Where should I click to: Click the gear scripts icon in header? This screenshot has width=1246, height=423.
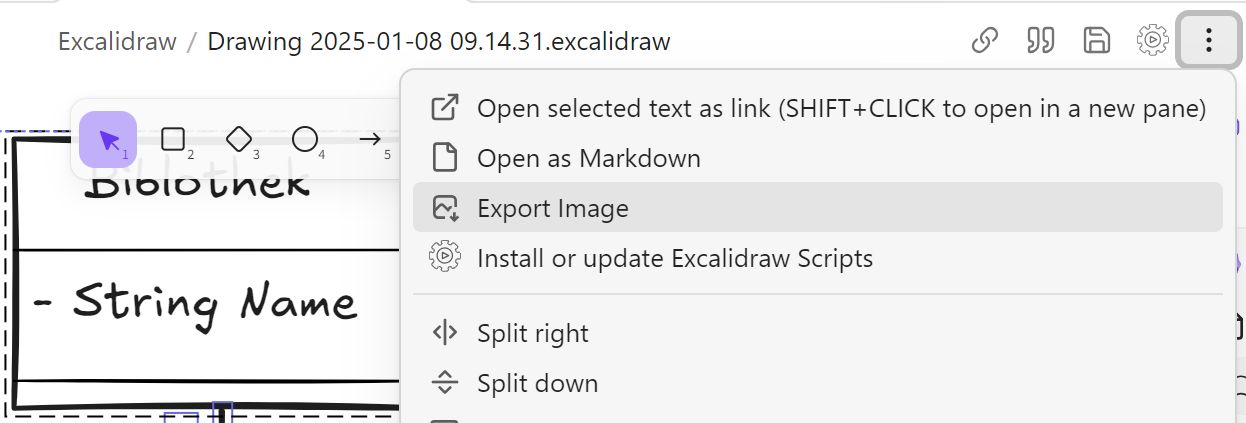point(1153,41)
